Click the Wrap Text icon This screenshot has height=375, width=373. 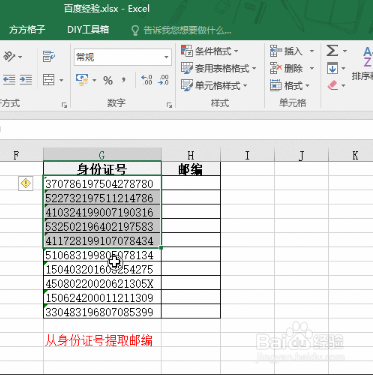point(49,56)
